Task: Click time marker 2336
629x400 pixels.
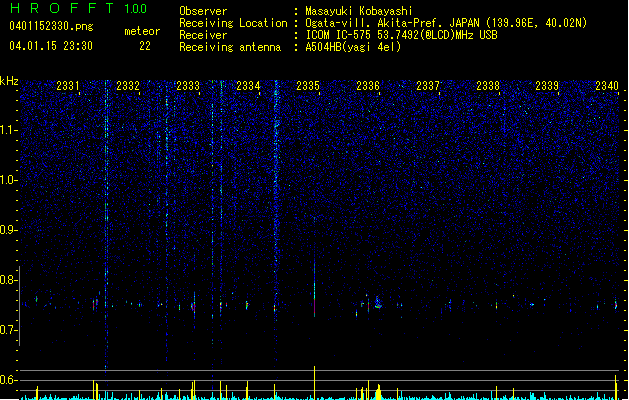Action: pos(368,86)
